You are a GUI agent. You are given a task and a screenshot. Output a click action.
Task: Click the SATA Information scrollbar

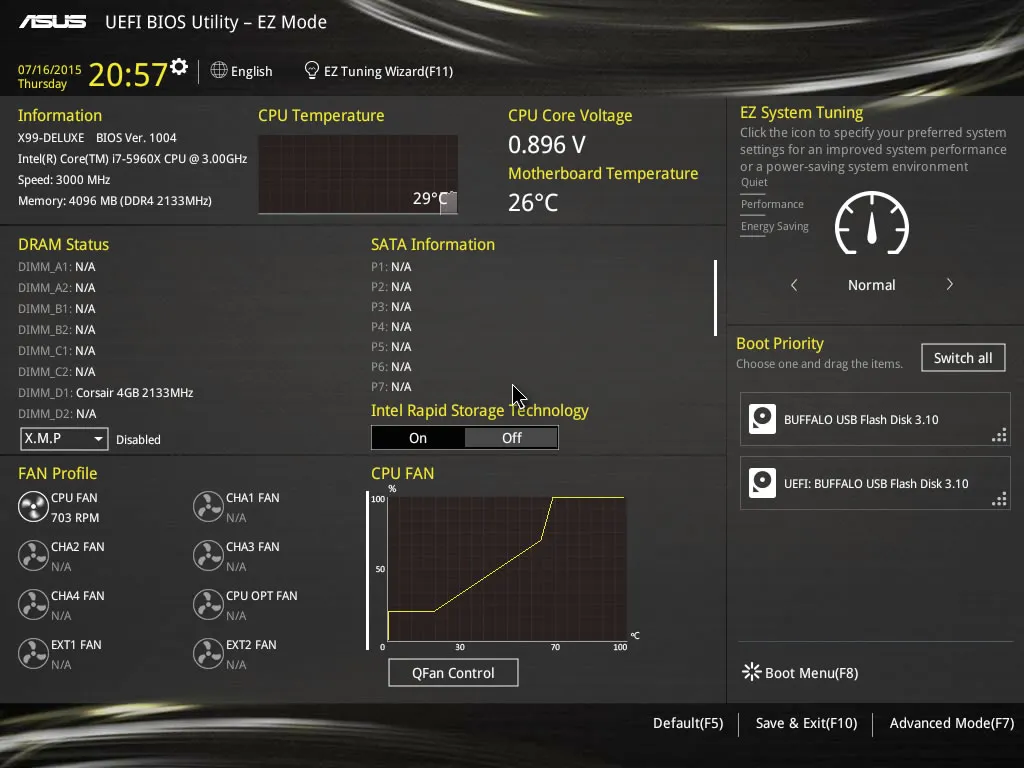tap(716, 298)
